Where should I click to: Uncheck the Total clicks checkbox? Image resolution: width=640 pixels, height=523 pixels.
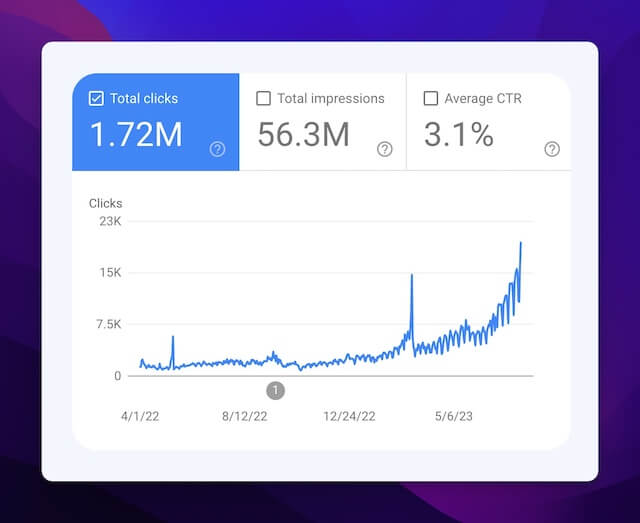96,98
